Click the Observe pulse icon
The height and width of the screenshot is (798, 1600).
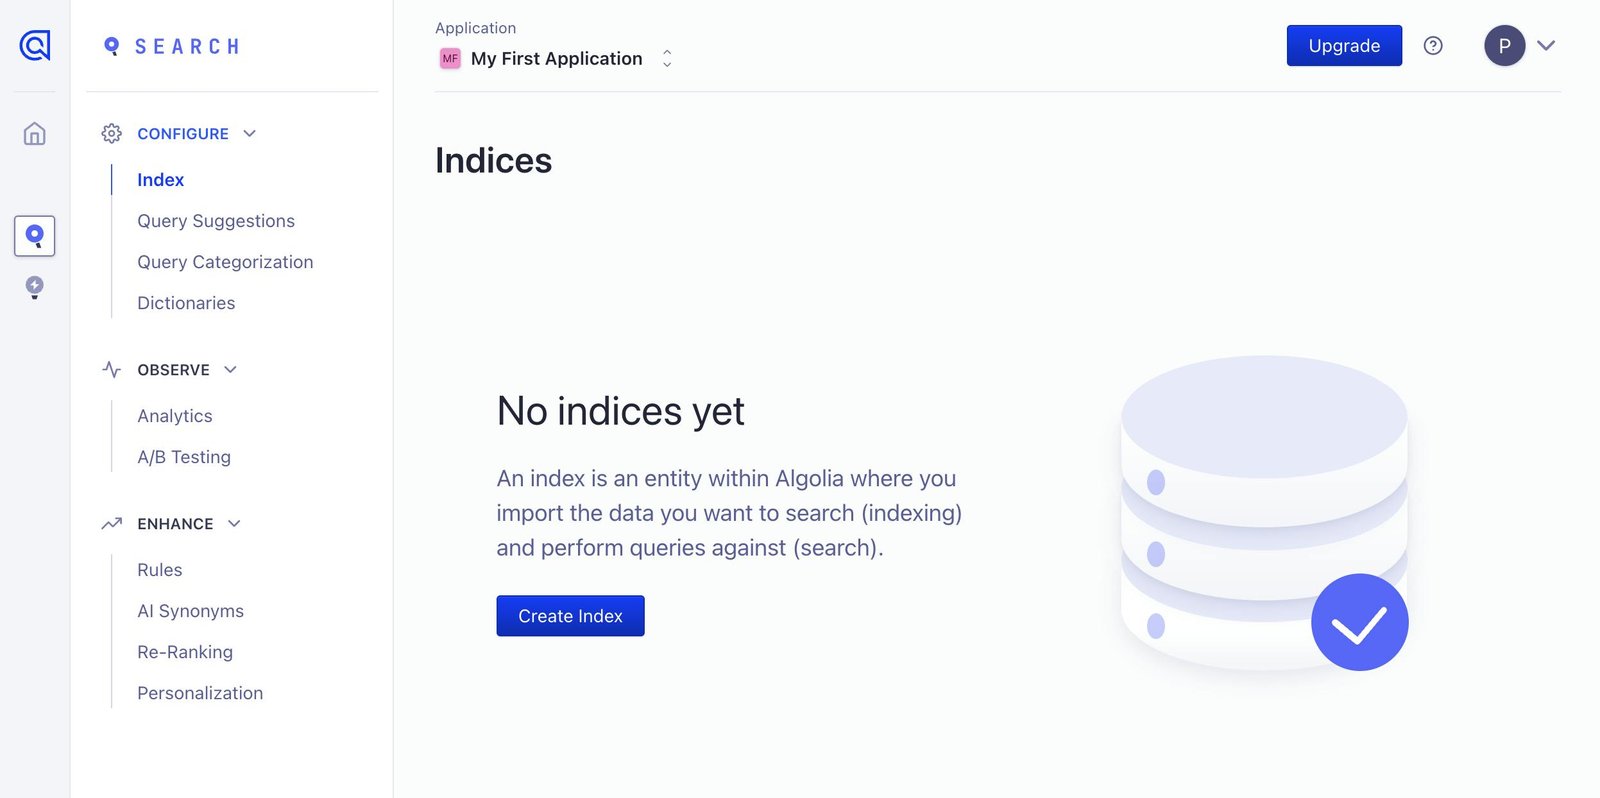tap(112, 369)
